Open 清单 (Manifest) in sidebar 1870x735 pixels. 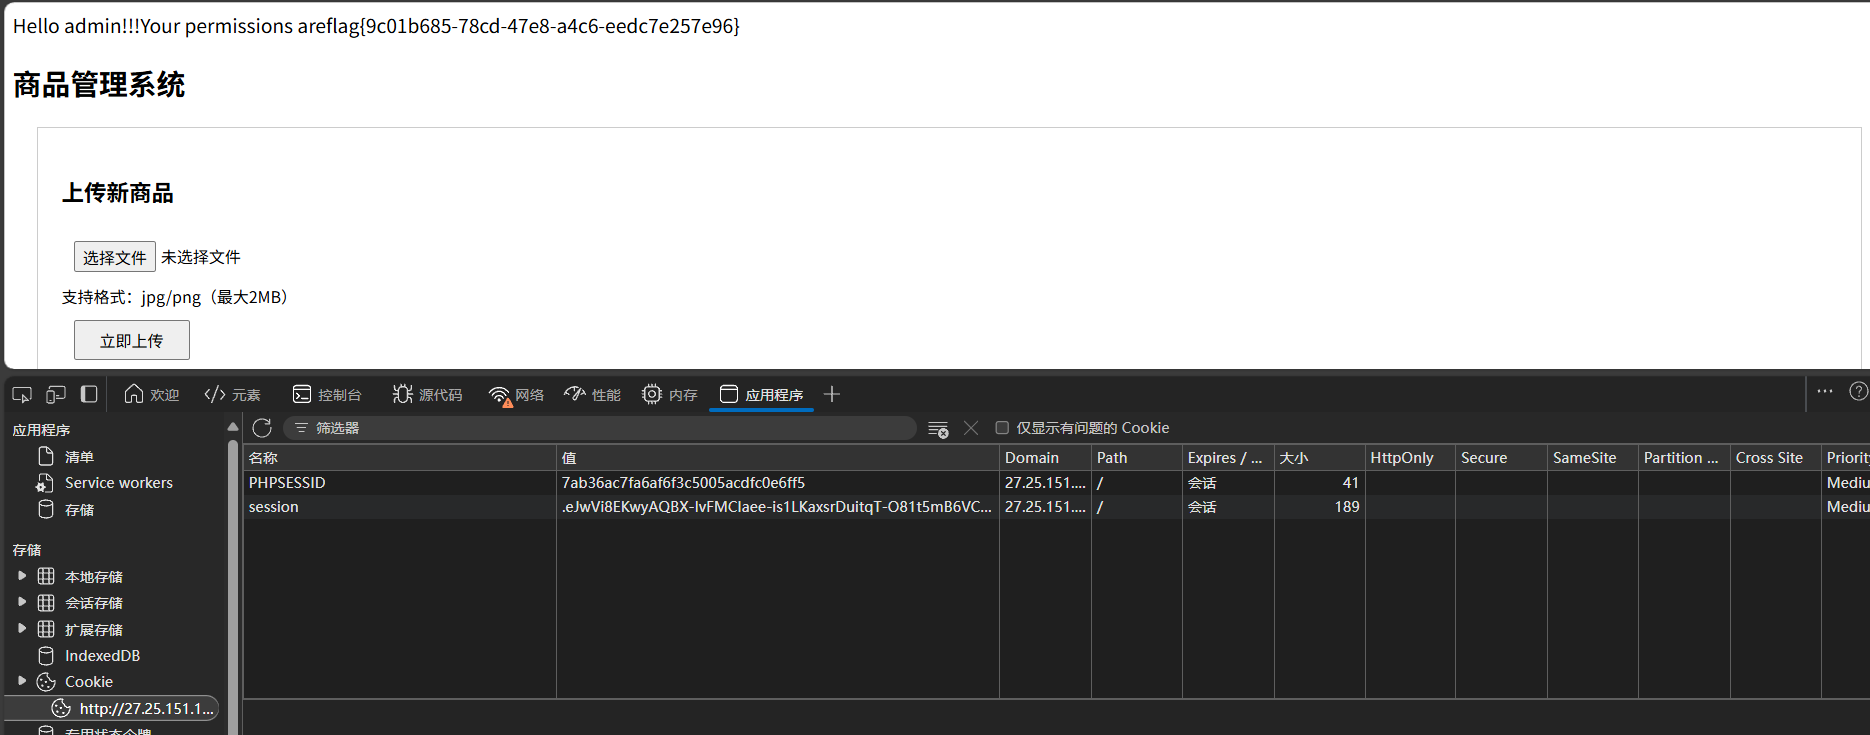[79, 456]
